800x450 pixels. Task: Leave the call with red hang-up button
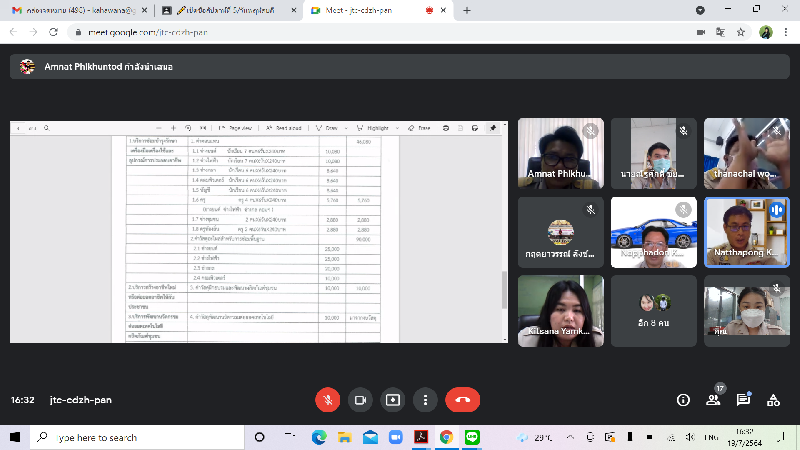point(462,399)
